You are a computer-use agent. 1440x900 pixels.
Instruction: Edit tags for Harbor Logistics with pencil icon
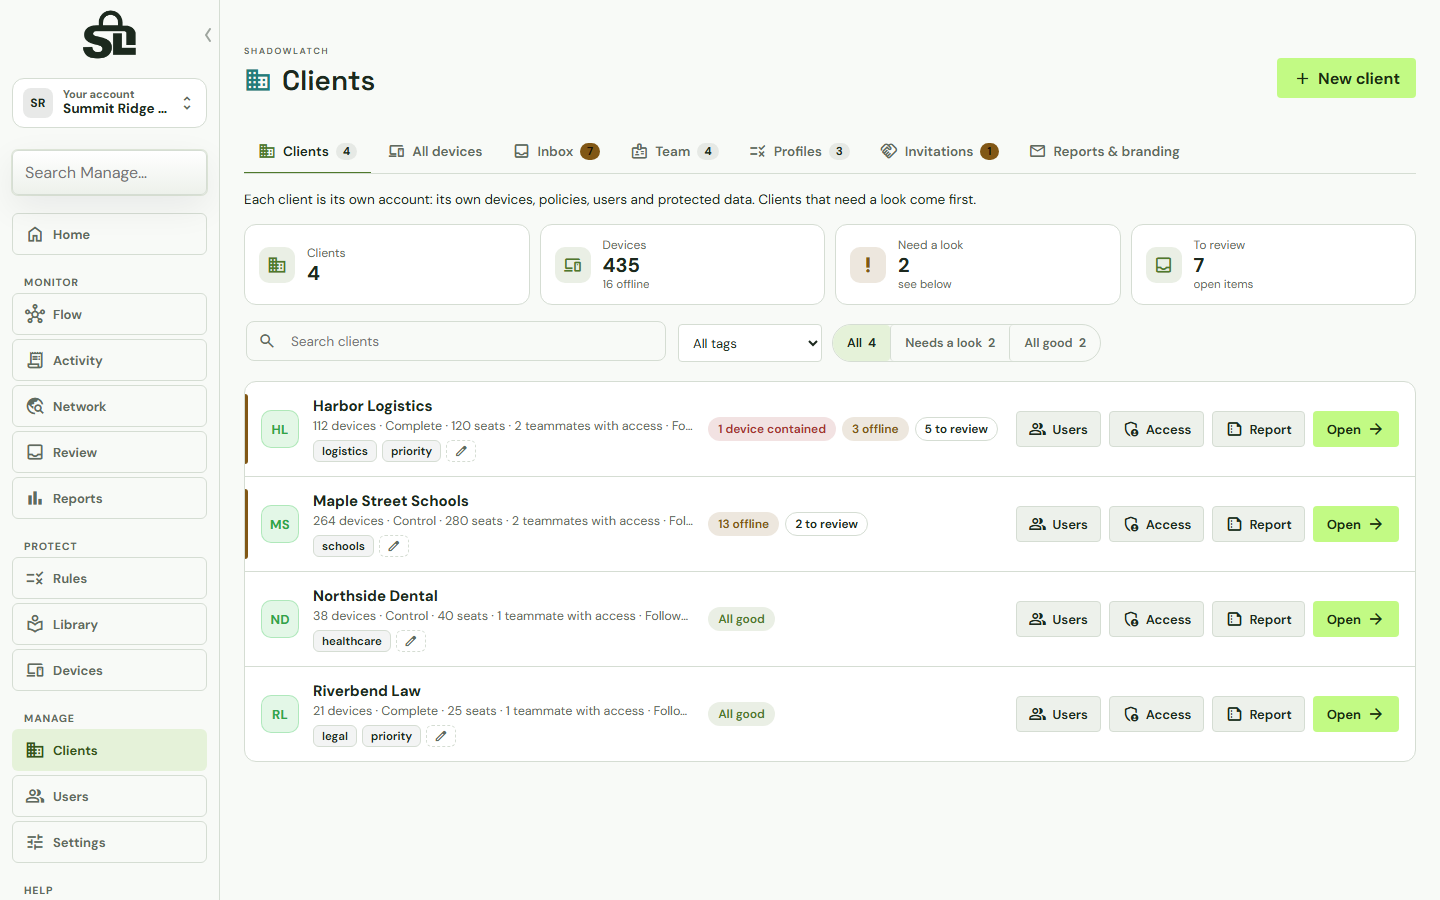click(461, 451)
